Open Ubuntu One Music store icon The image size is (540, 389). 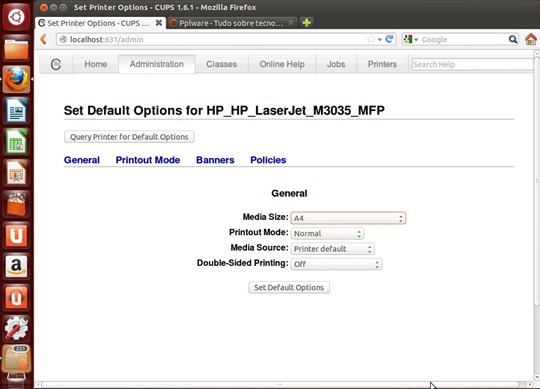[x=16, y=297]
